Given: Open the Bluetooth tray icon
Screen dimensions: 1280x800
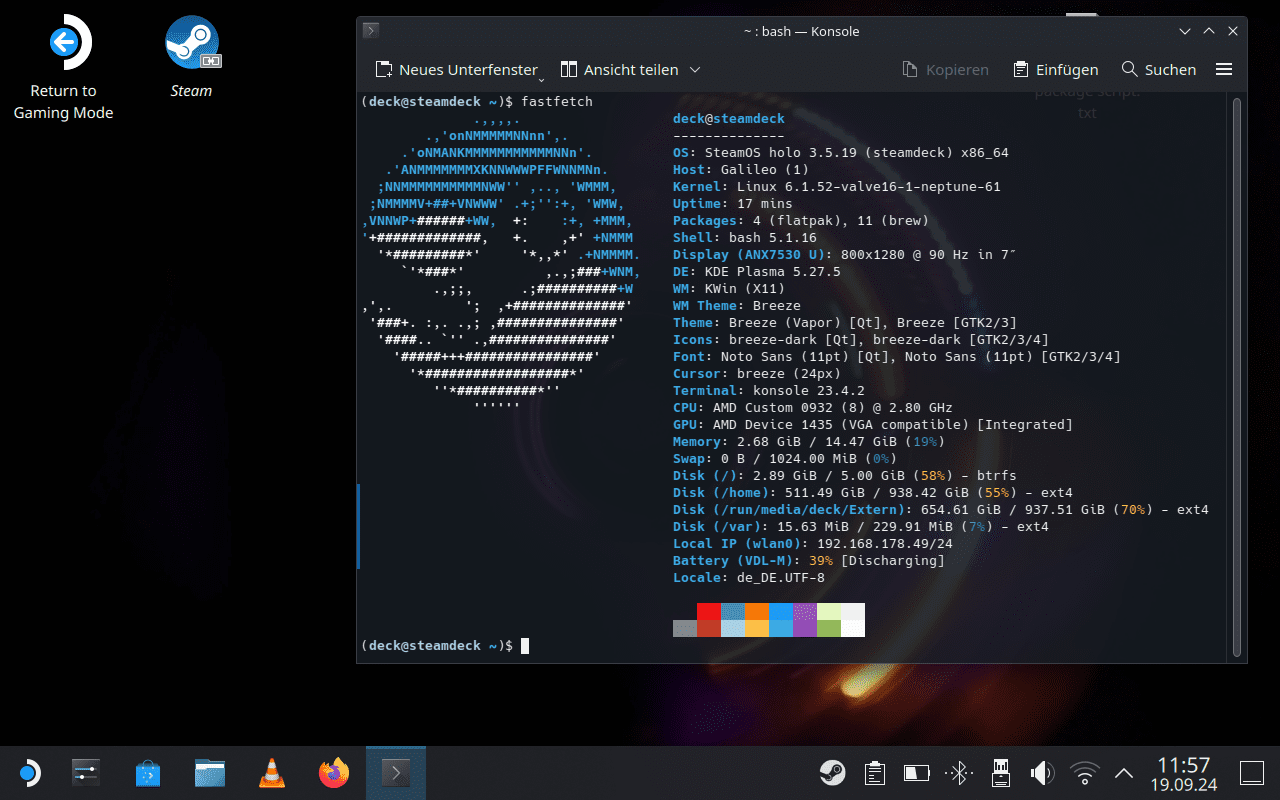Looking at the screenshot, I should tap(960, 773).
